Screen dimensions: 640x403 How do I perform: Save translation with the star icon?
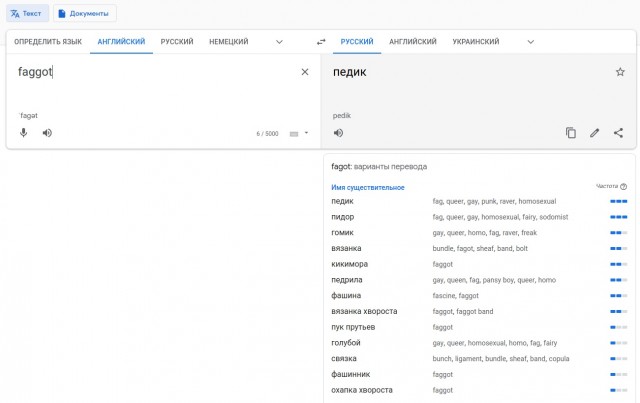[620, 72]
